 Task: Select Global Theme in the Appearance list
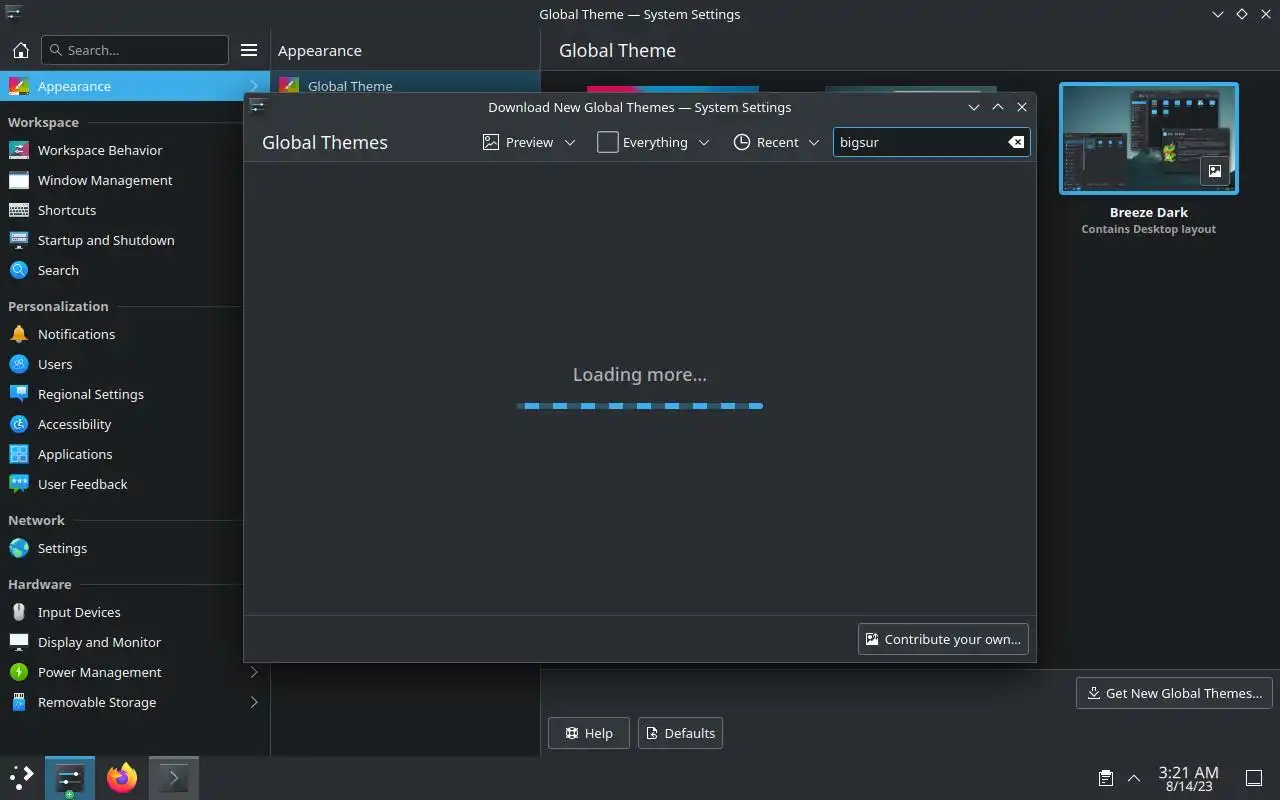click(405, 86)
